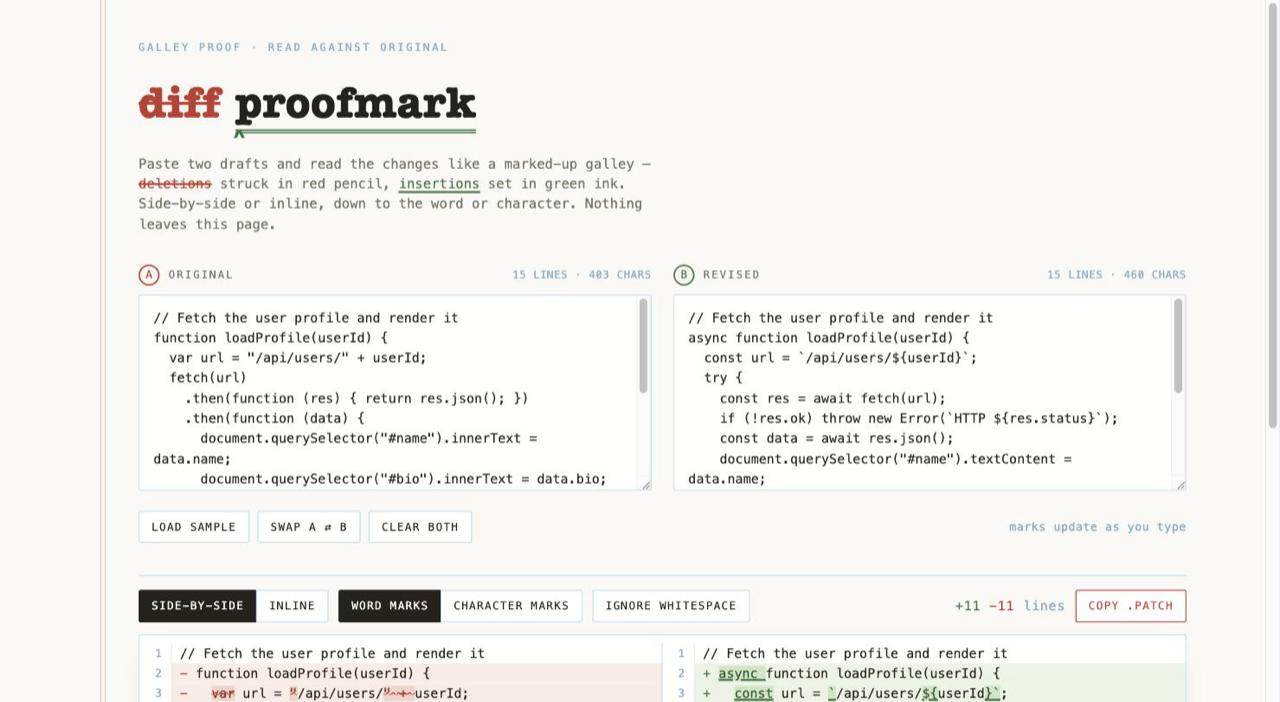Click the Revised textarea scrollbar thumb
This screenshot has width=1280, height=702.
[1178, 346]
